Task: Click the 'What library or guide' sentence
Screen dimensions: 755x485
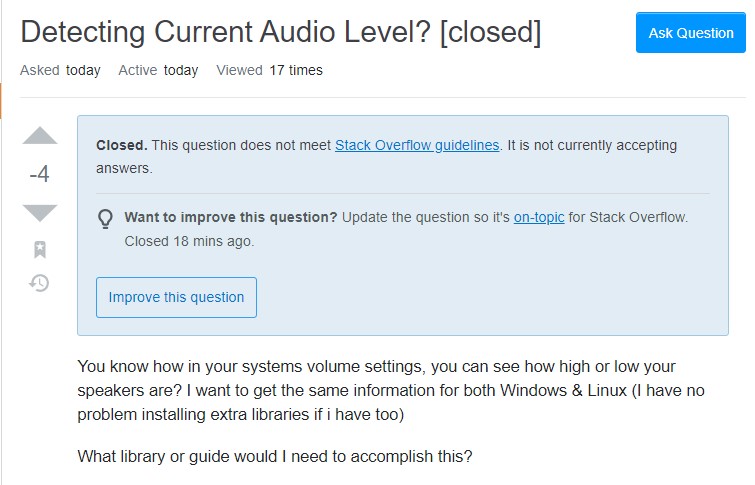Action: [275, 456]
